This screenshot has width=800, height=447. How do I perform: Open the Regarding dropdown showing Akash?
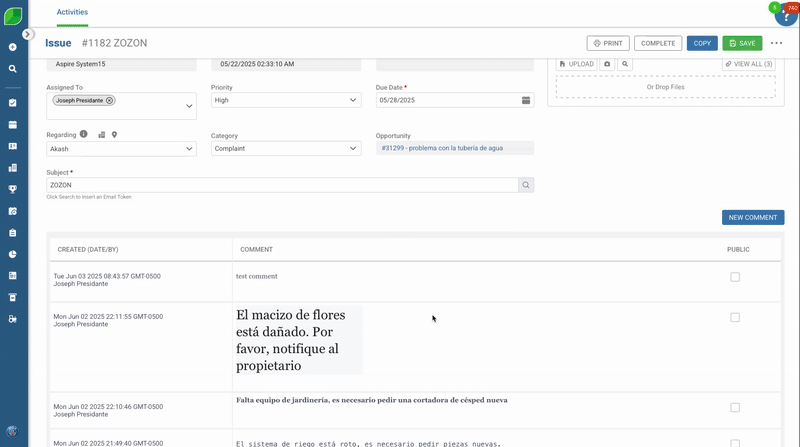(121, 149)
